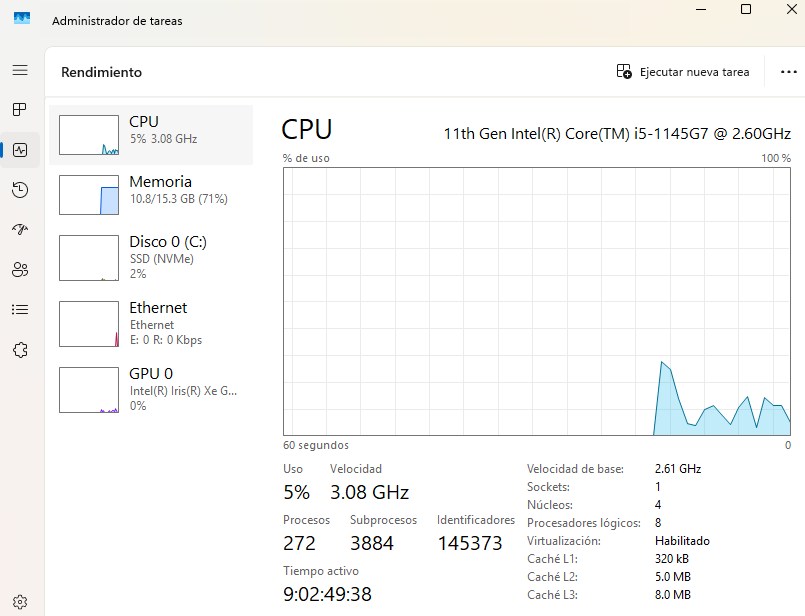Minimize the Administrador de tareas window
Image resolution: width=805 pixels, height=616 pixels.
pyautogui.click(x=700, y=9)
